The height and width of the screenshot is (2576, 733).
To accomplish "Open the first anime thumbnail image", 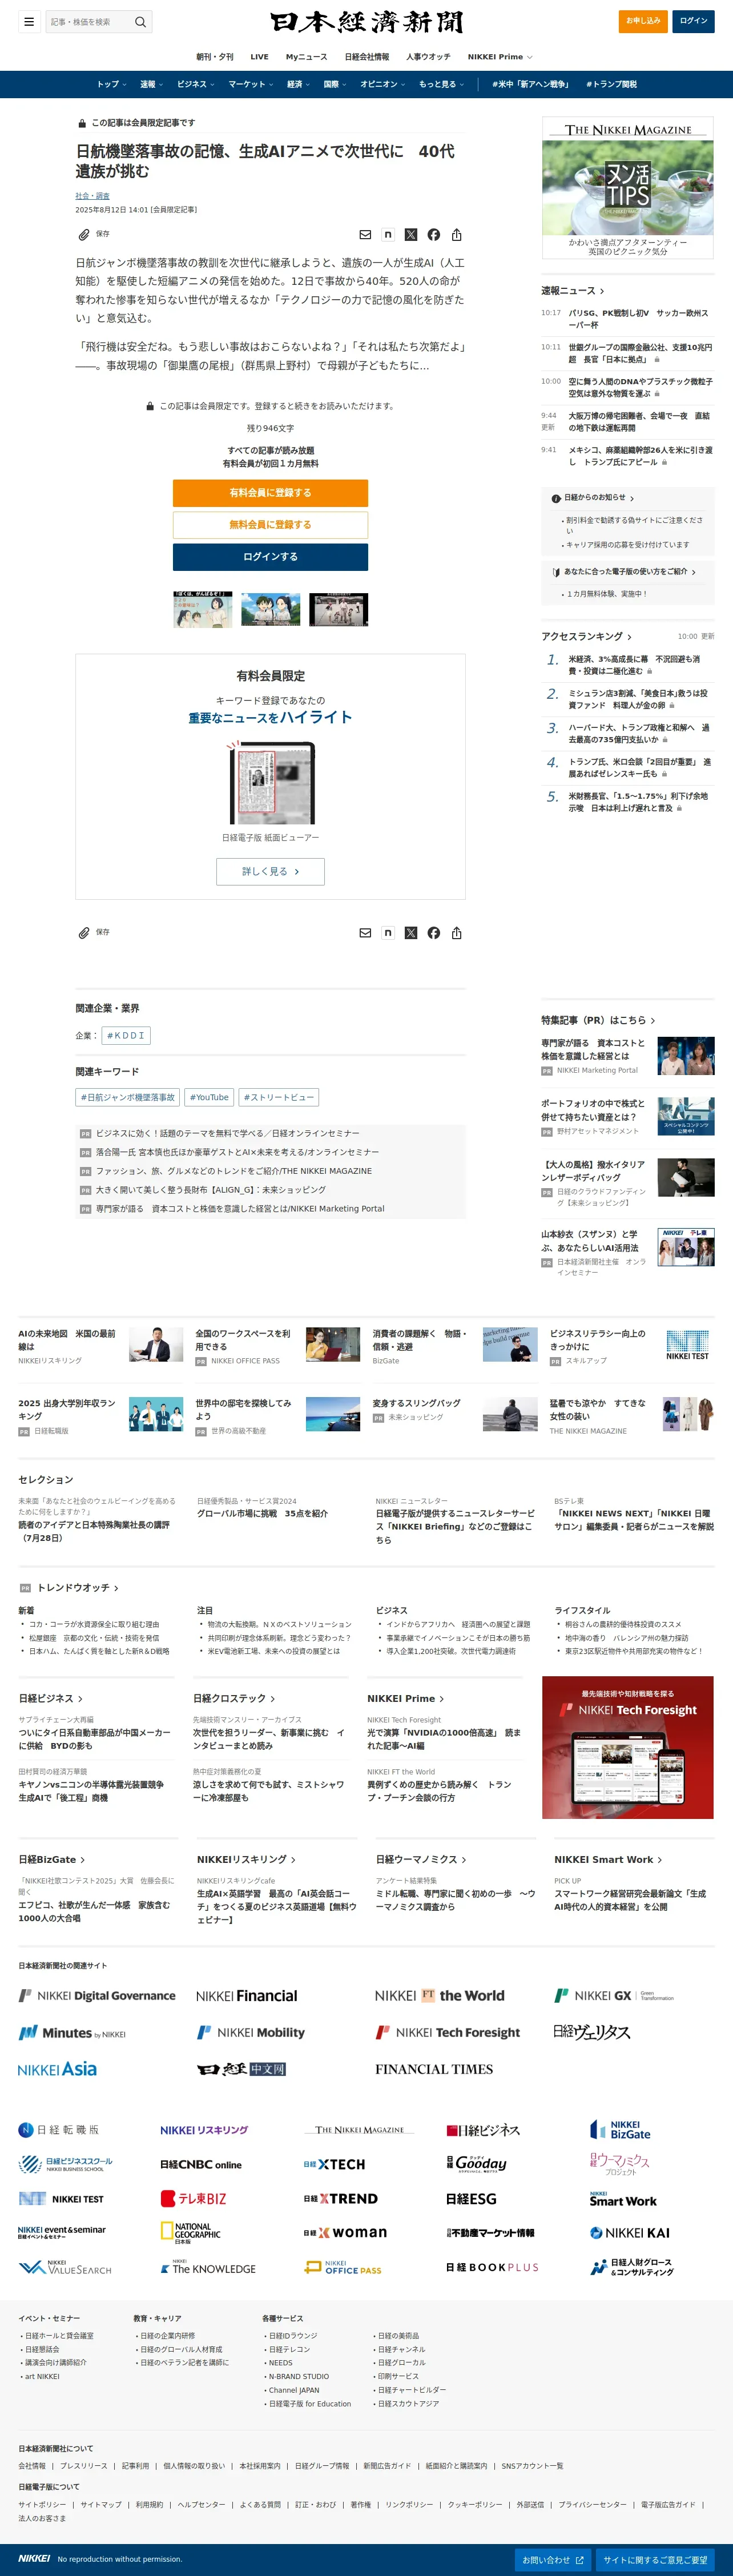I will point(203,609).
